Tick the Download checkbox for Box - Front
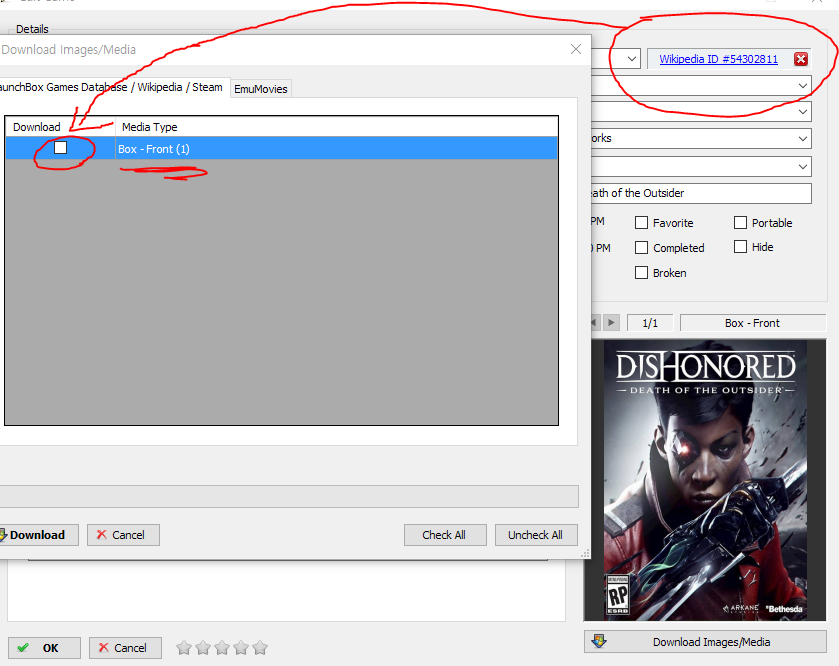The height and width of the screenshot is (666, 839). point(60,147)
